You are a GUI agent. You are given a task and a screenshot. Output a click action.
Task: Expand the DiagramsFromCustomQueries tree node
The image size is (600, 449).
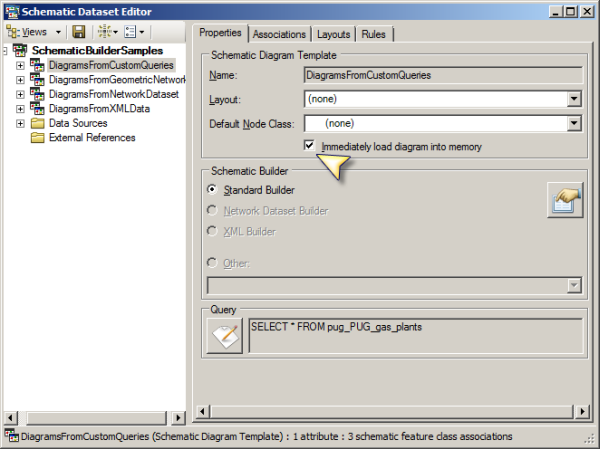[20, 65]
